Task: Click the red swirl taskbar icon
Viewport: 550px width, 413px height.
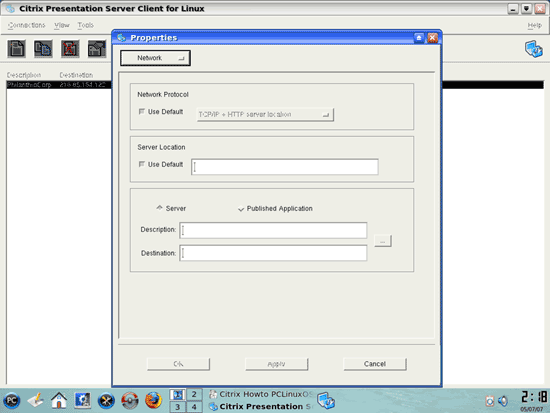Action: [x=130, y=400]
